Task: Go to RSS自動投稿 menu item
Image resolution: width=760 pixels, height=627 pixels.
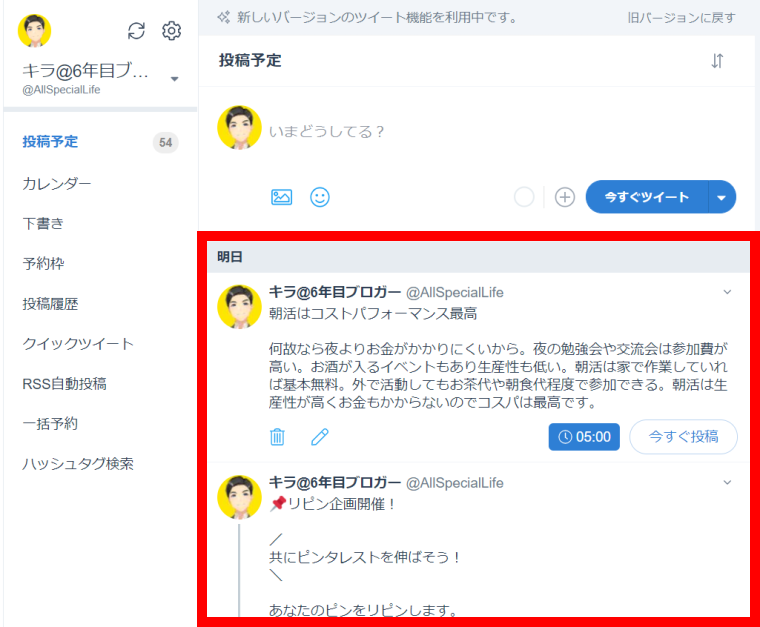Action: [64, 384]
